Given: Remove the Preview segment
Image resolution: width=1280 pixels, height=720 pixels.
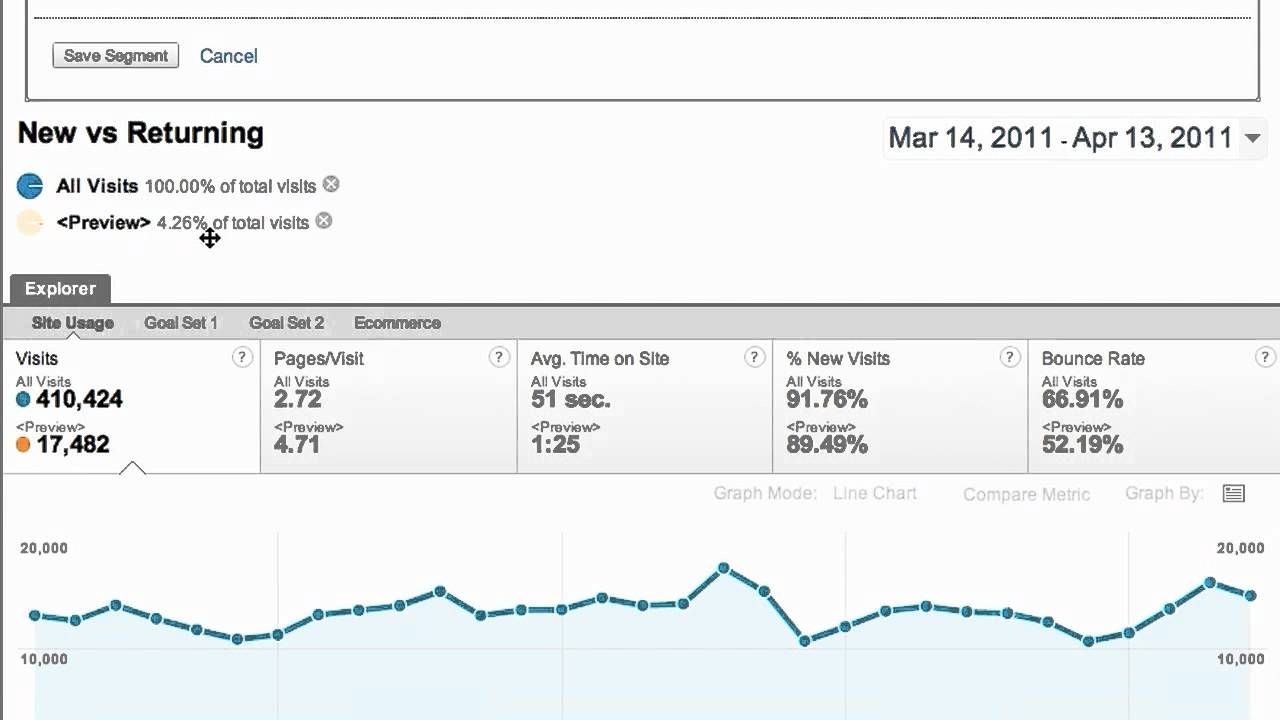Looking at the screenshot, I should tap(324, 221).
